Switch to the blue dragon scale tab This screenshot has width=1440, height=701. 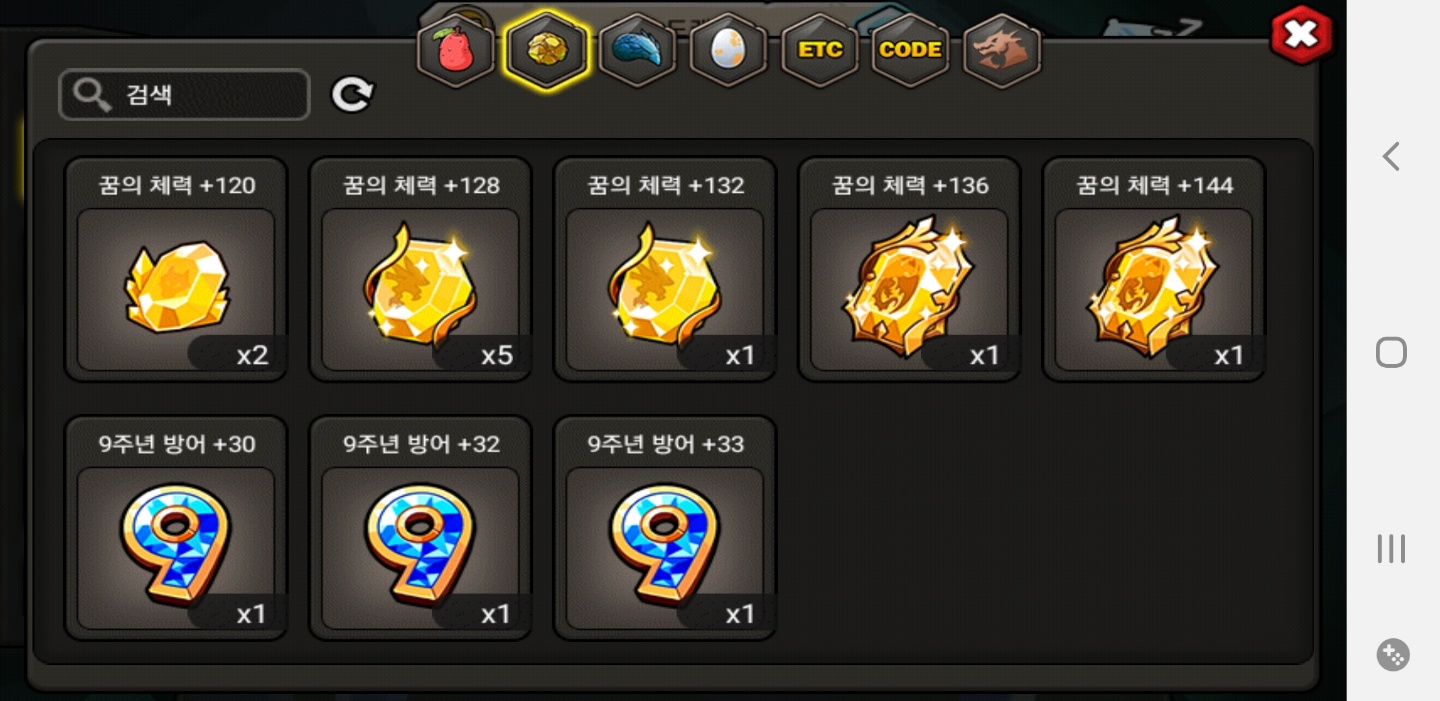pos(637,49)
